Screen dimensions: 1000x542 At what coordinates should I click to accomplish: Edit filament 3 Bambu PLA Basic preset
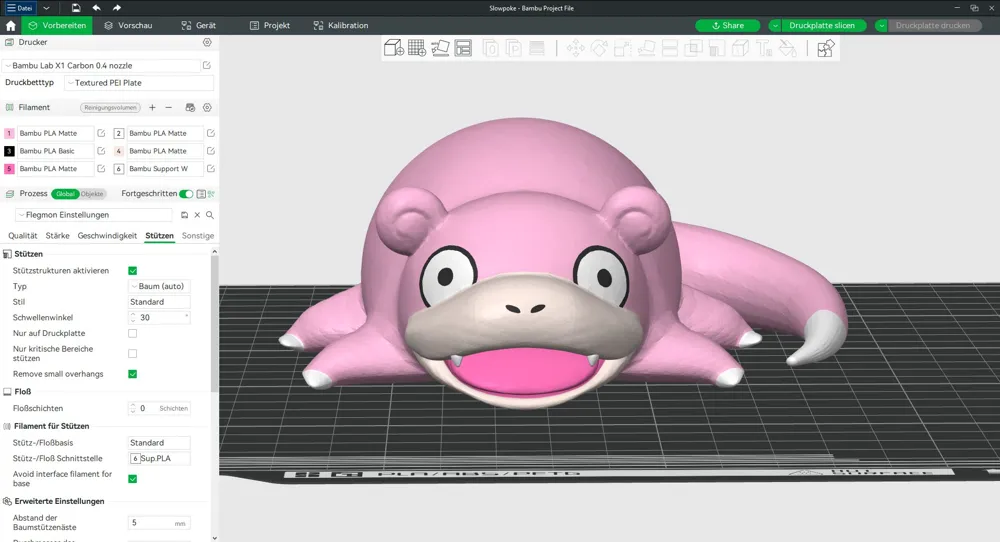(101, 151)
